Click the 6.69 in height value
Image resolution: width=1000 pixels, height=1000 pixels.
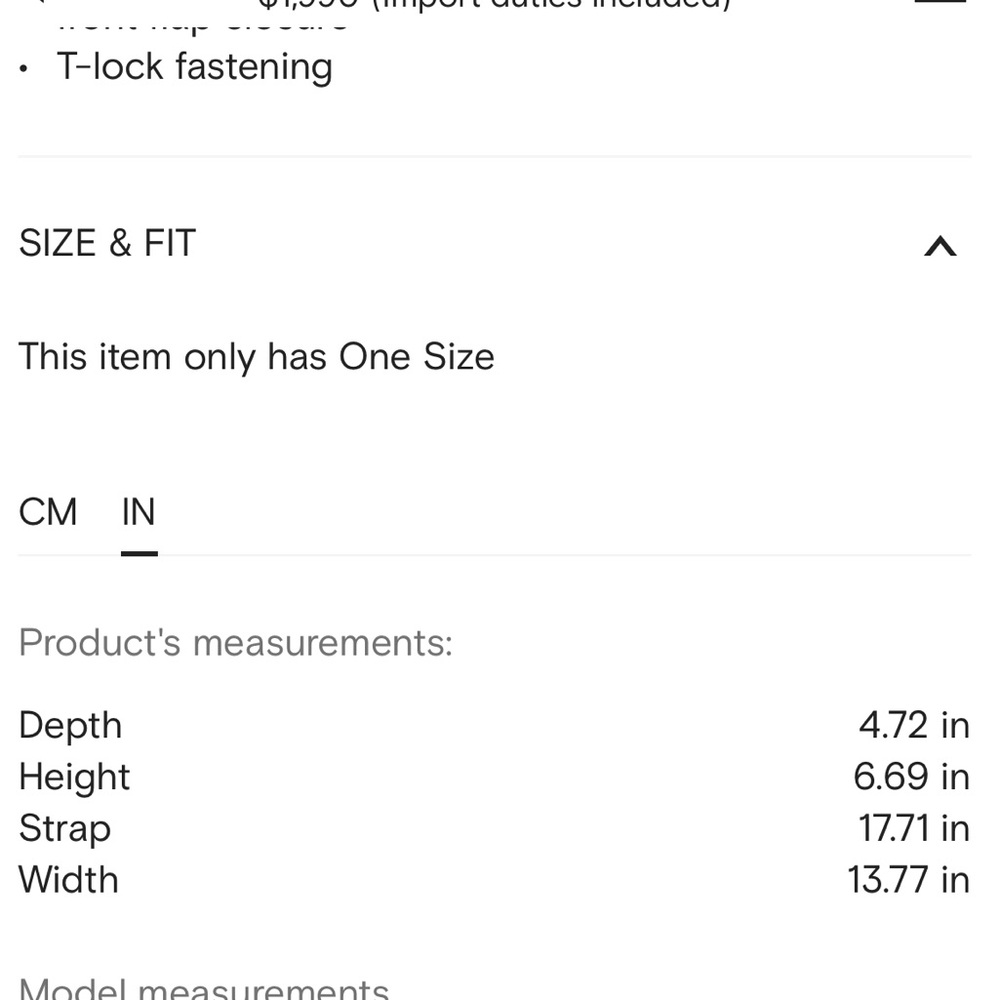point(911,777)
